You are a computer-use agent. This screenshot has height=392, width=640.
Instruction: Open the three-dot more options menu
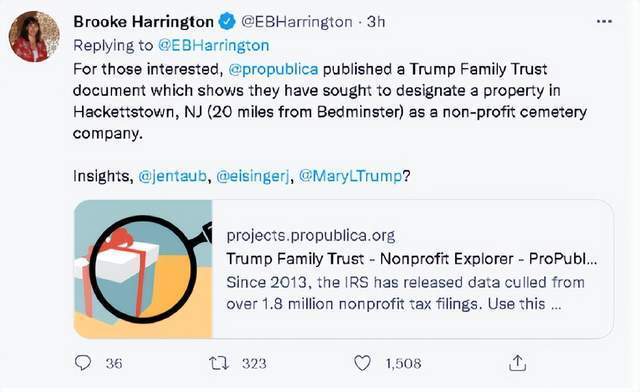tap(604, 21)
